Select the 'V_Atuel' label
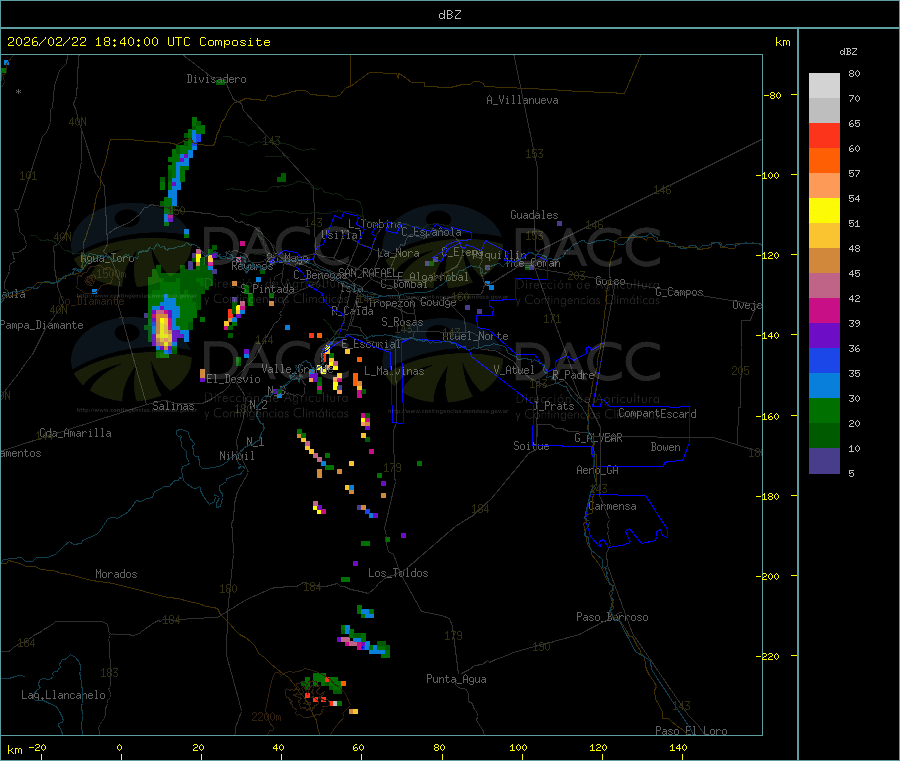This screenshot has width=900, height=761. click(x=514, y=370)
